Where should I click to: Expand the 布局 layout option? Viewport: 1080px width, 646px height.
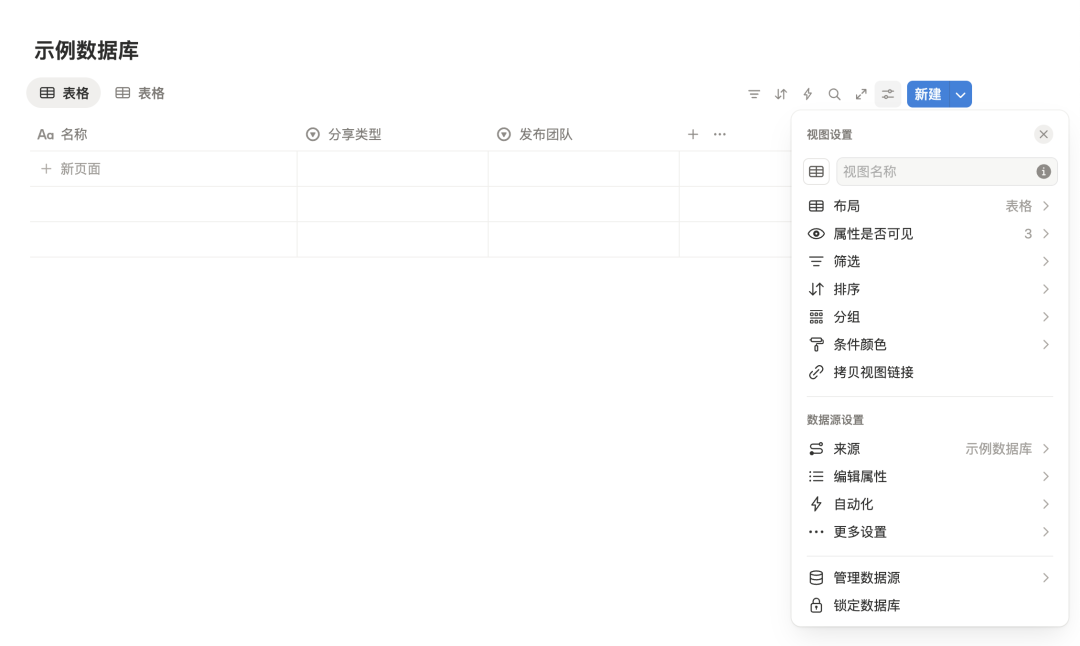928,206
